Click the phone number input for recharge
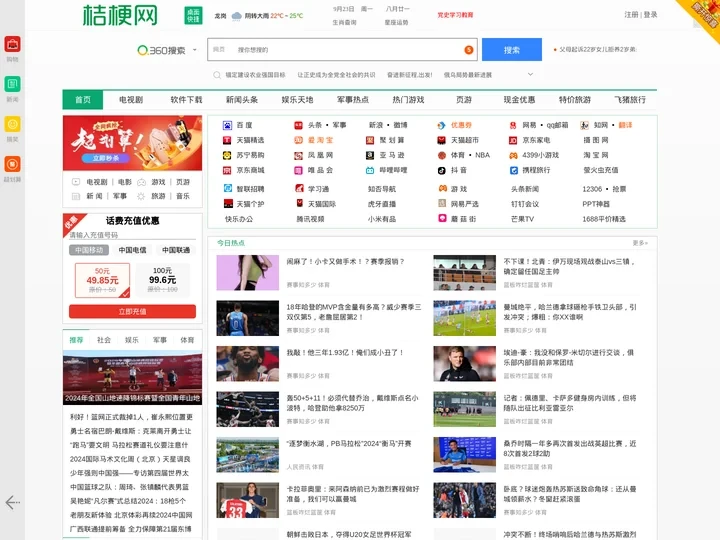720x540 pixels. coord(132,235)
